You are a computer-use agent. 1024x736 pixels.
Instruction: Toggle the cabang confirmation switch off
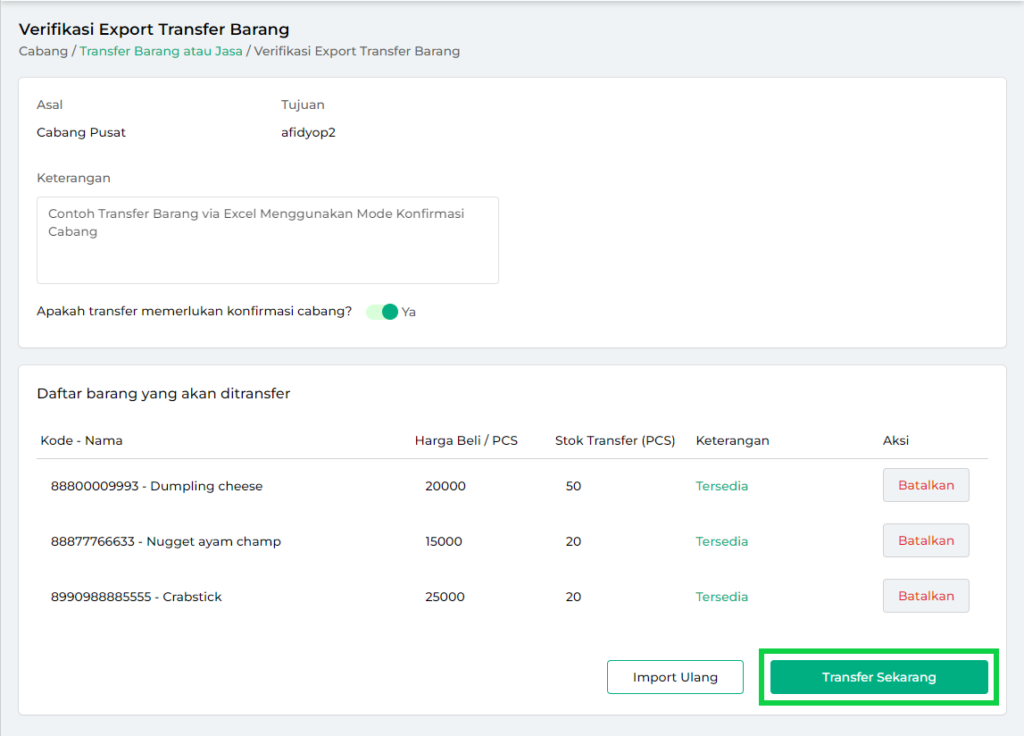tap(383, 311)
